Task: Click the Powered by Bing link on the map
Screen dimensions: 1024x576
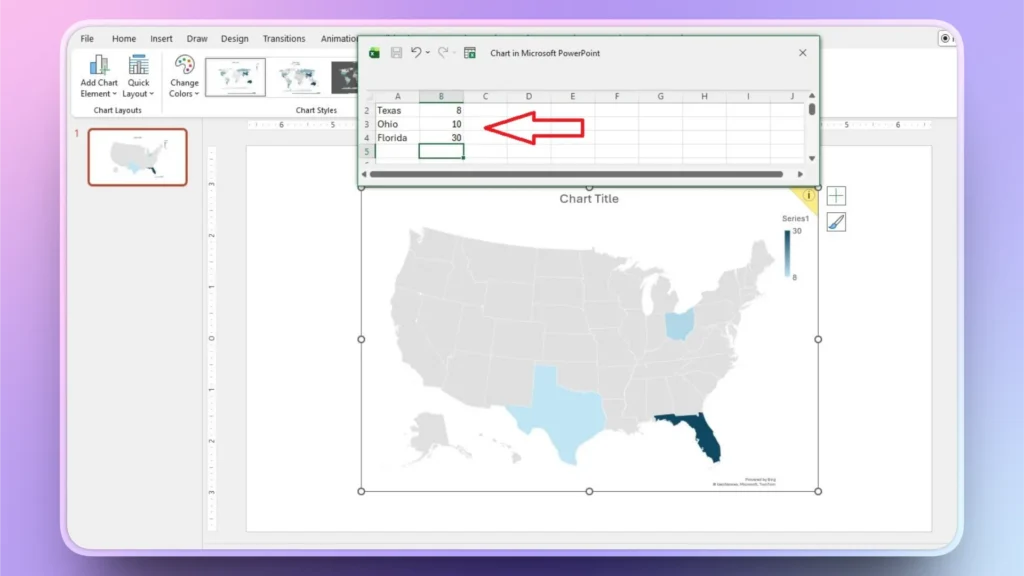Action: [760, 479]
